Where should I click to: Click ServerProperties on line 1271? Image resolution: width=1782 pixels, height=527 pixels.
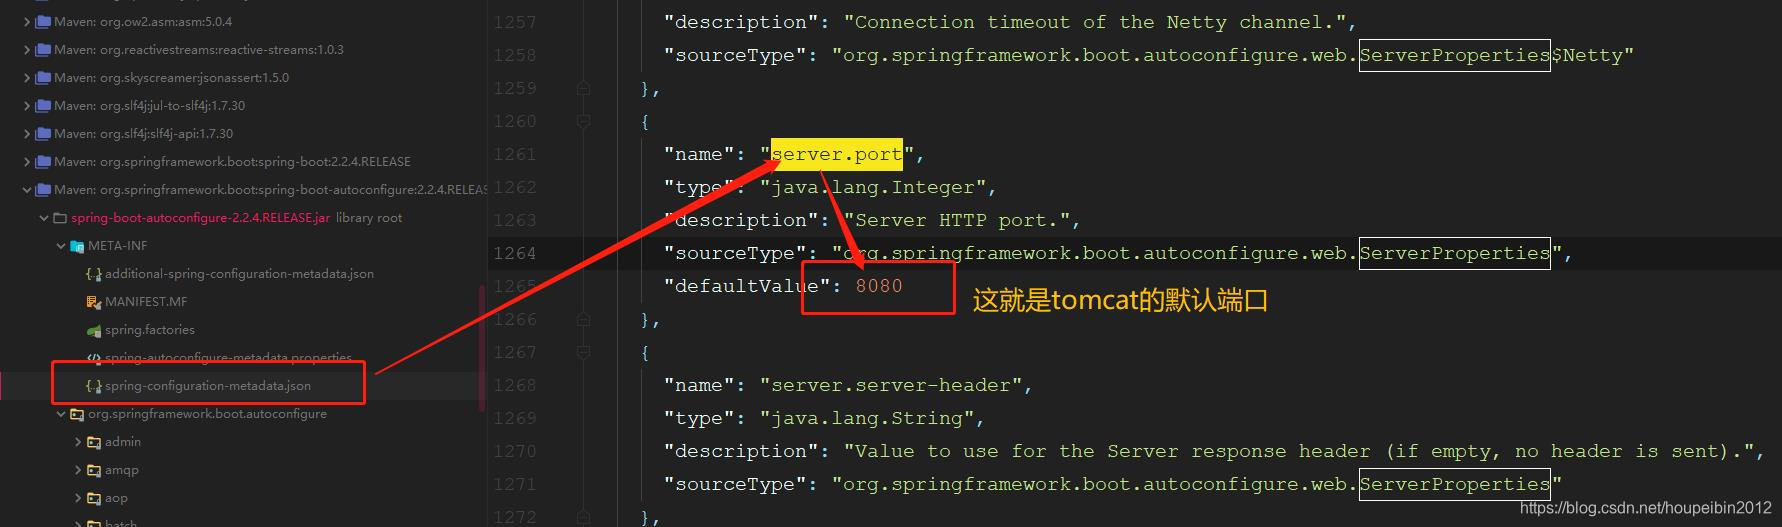1455,484
